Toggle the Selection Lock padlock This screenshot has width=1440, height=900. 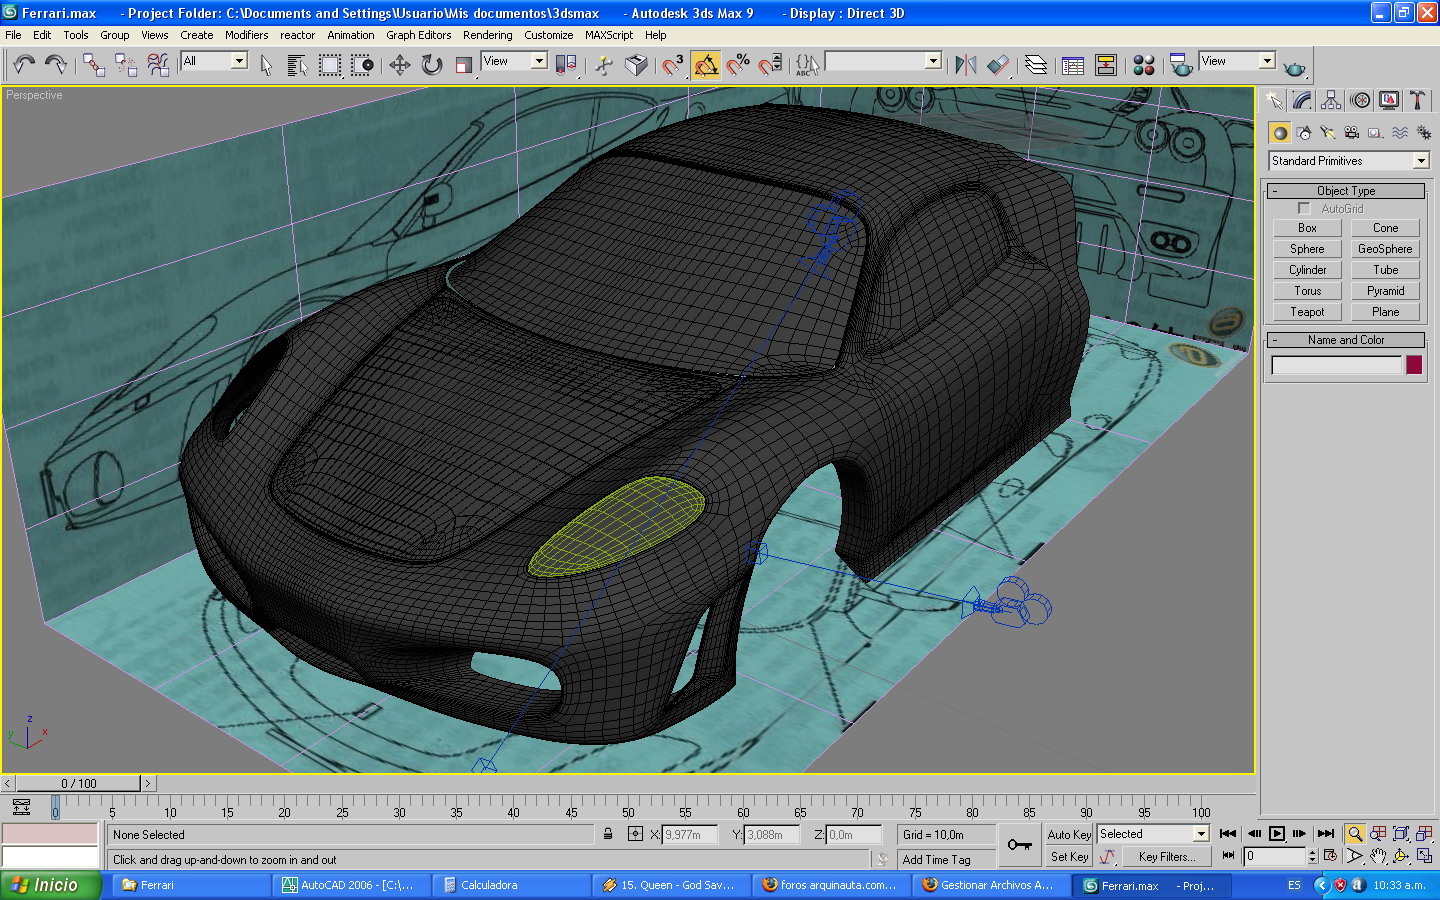[x=608, y=834]
